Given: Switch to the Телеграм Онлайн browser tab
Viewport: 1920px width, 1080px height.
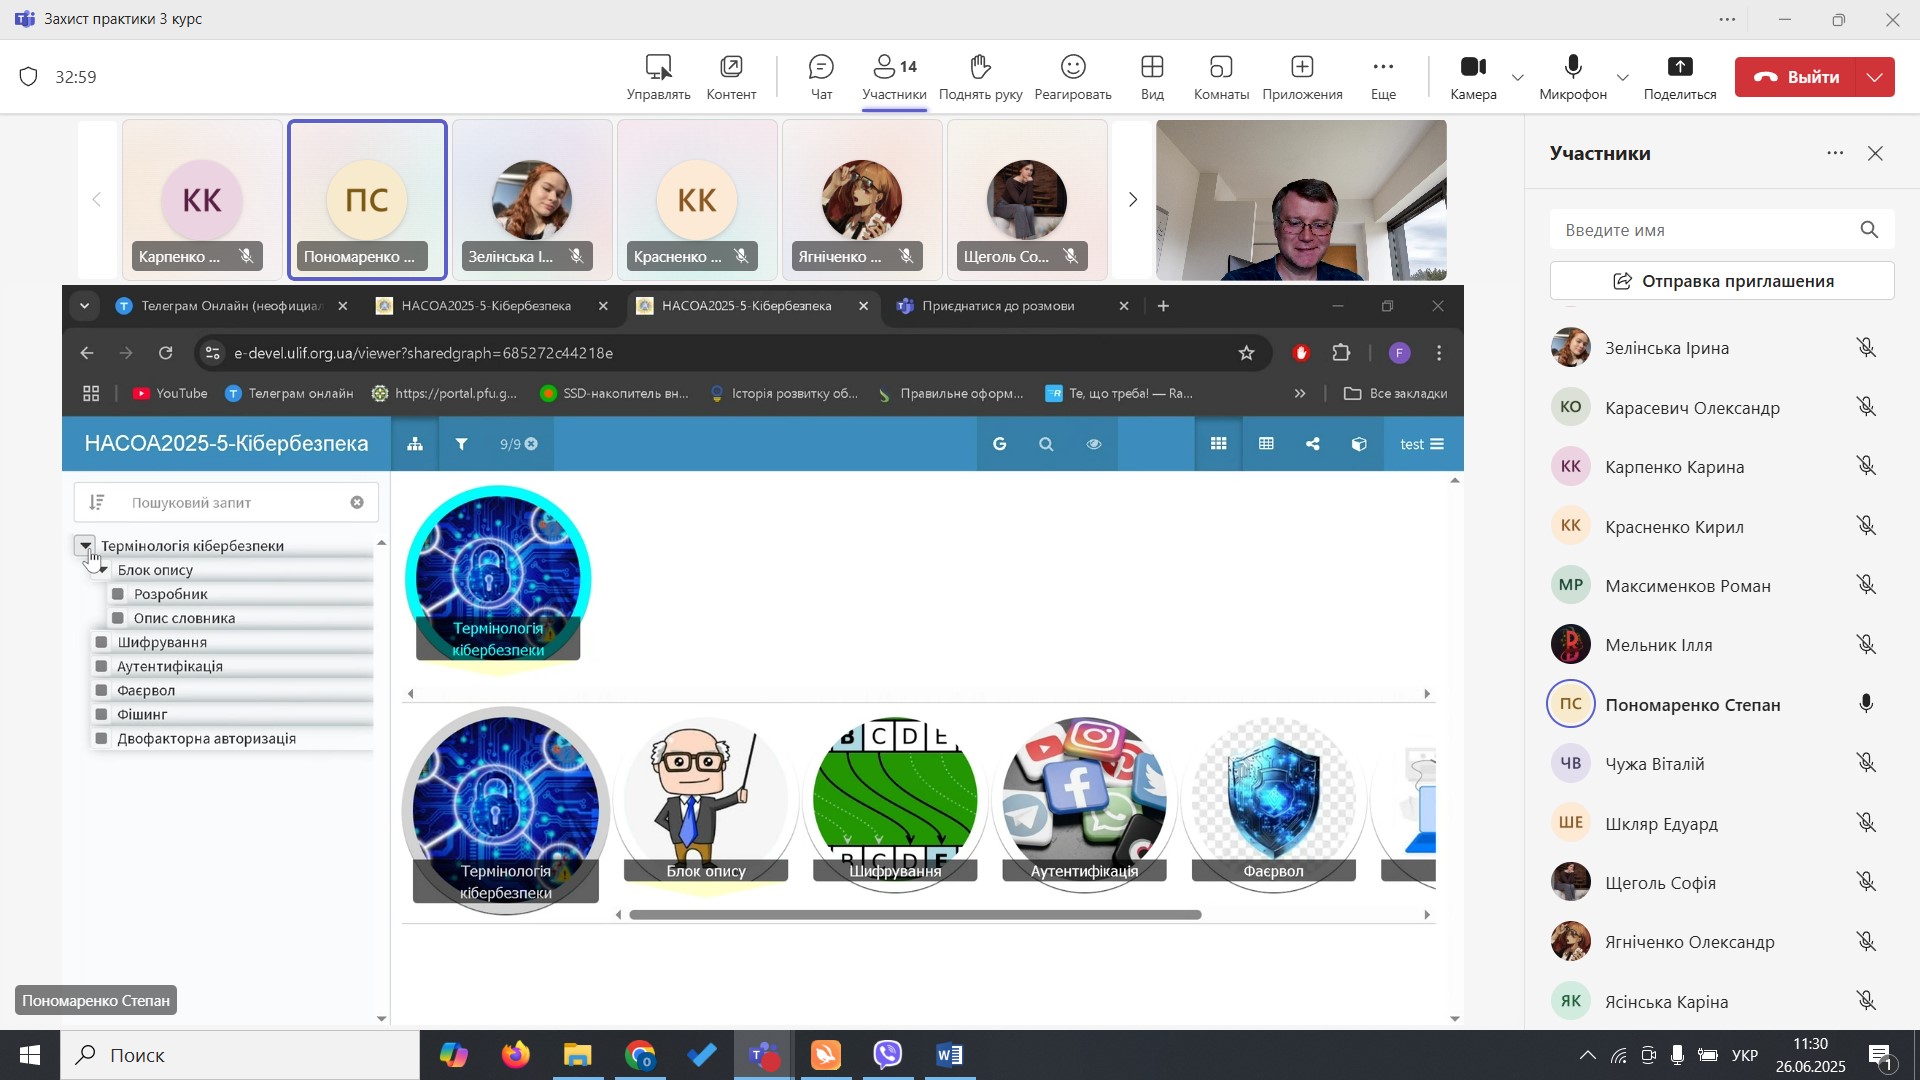Looking at the screenshot, I should tap(230, 306).
